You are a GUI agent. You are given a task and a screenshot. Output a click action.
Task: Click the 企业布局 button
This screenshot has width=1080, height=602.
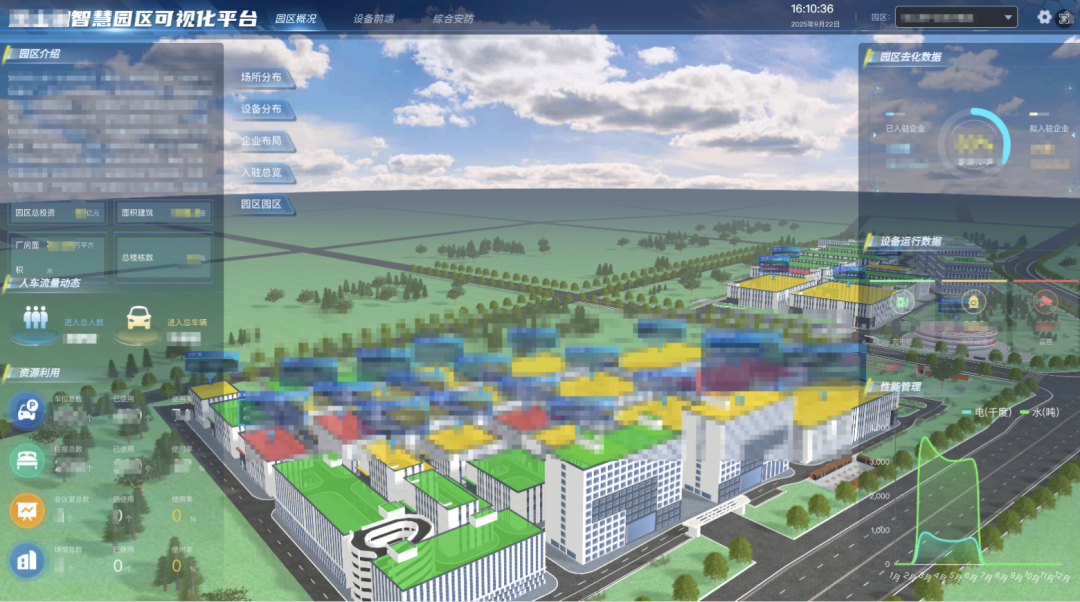(264, 141)
